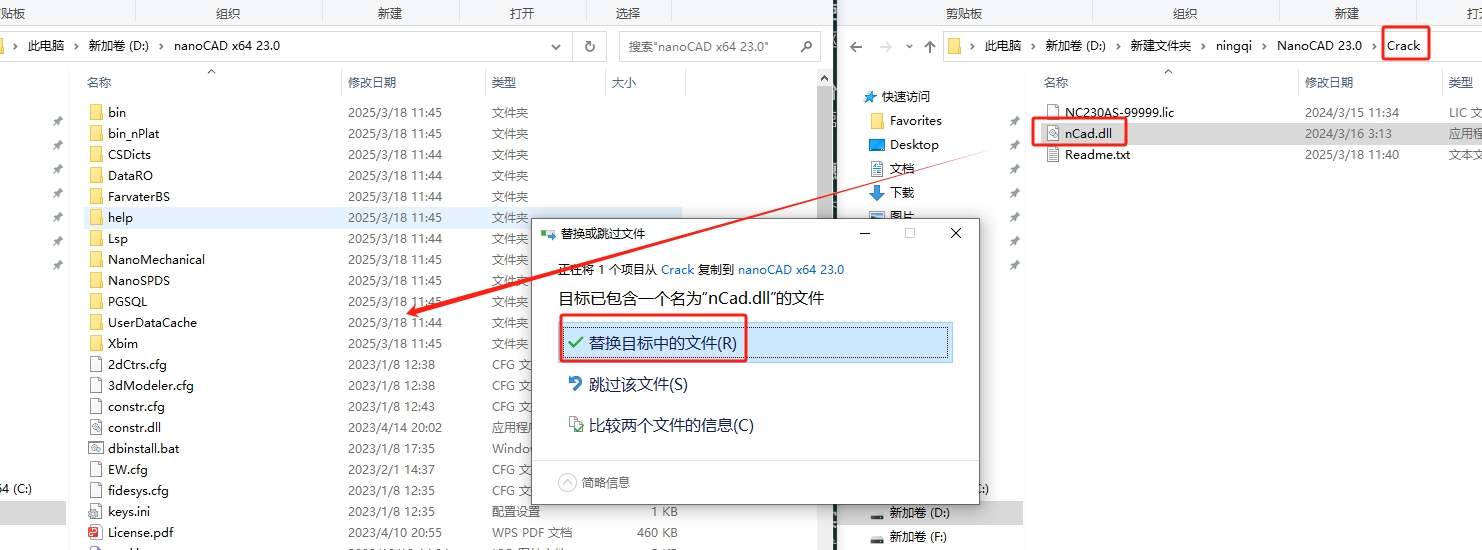1482x550 pixels.
Task: Sort left window by 修改日期 column
Action: click(x=372, y=83)
